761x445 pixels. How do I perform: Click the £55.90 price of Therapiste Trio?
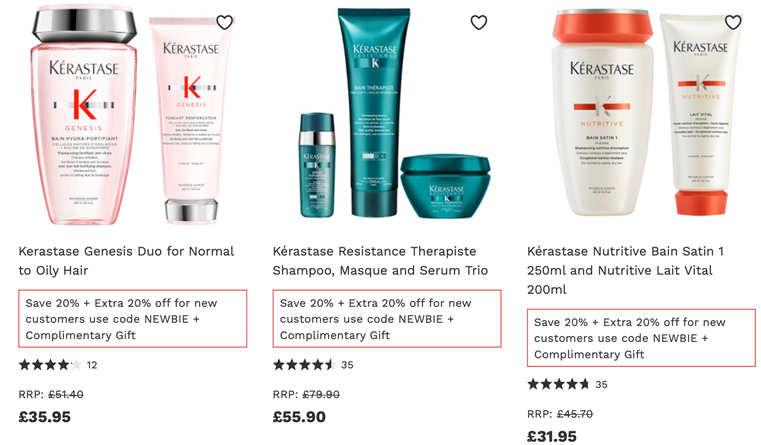coord(299,417)
